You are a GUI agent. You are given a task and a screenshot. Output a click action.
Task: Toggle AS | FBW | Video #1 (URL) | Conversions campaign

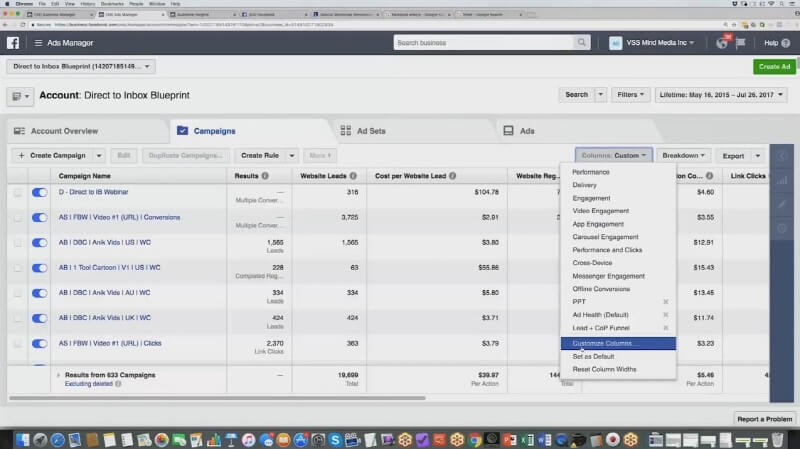coord(39,218)
